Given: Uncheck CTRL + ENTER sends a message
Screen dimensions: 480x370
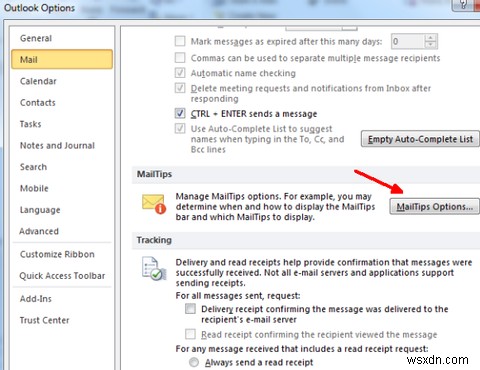Looking at the screenshot, I should [180, 113].
